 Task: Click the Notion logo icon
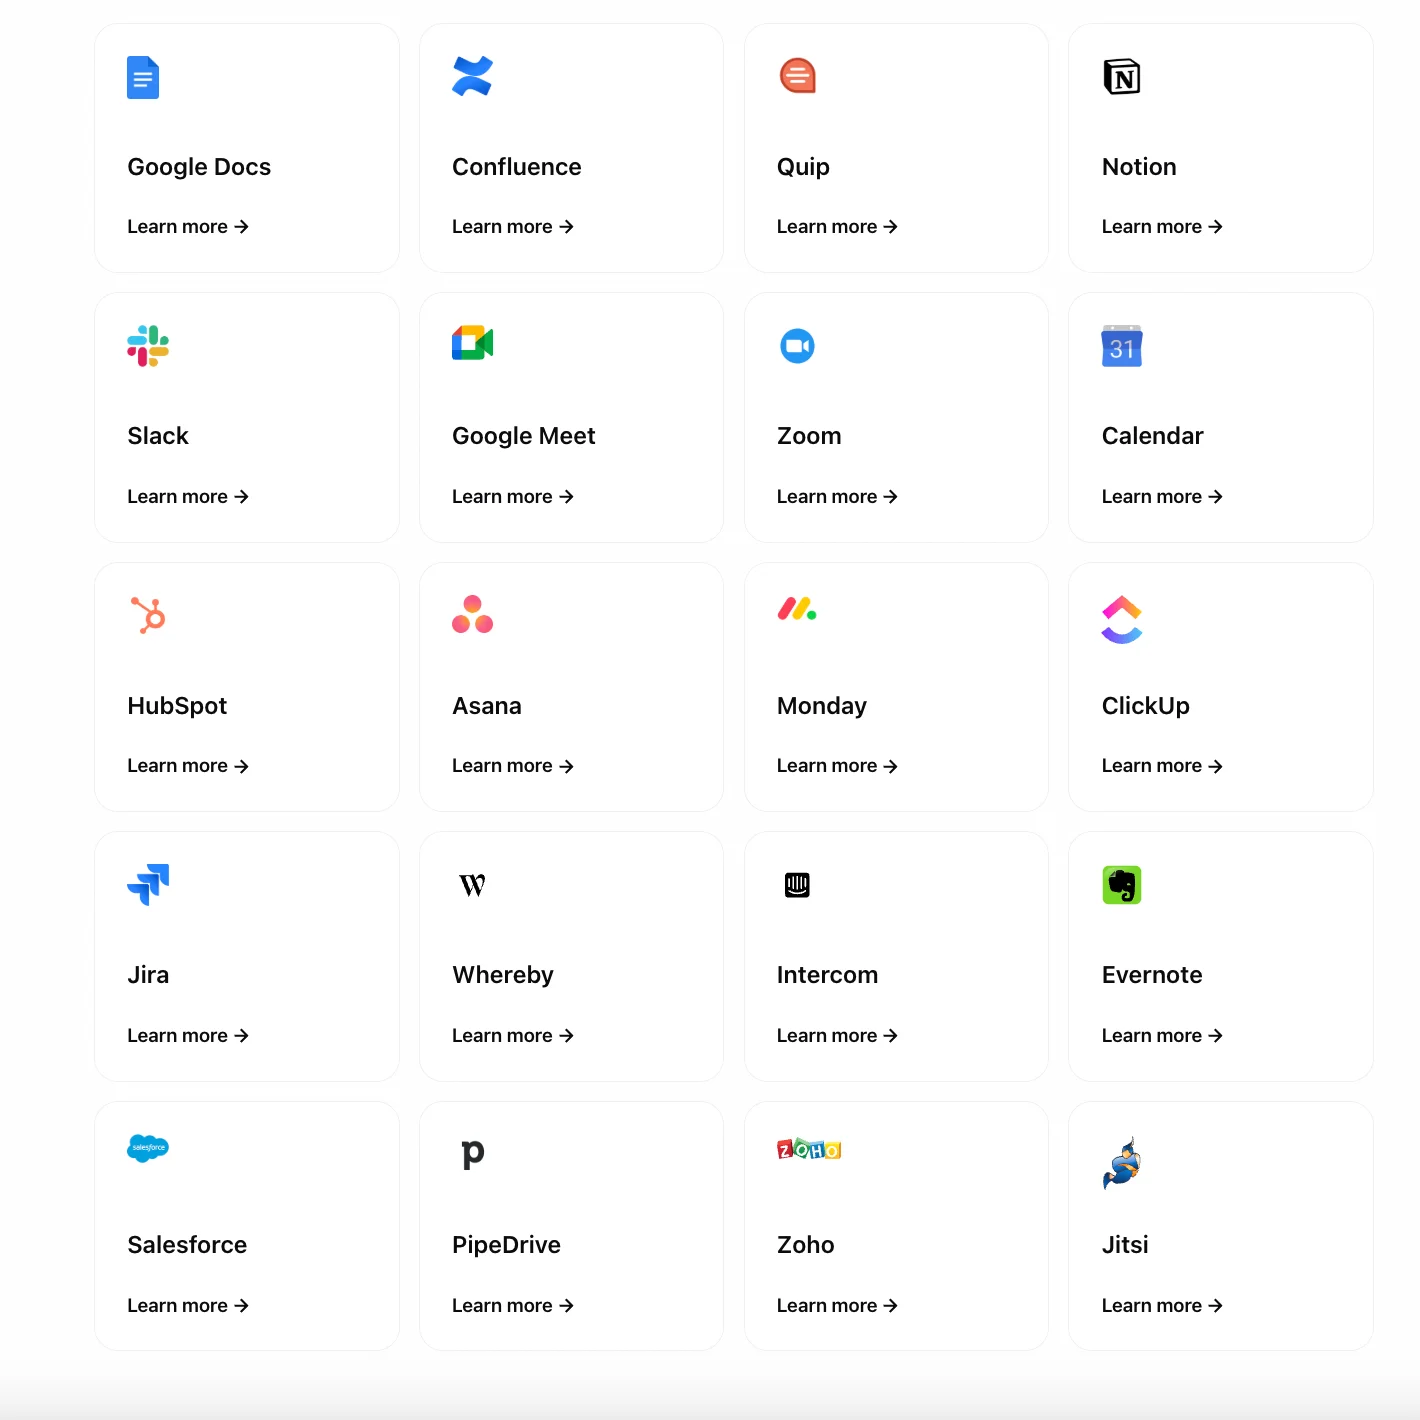pyautogui.click(x=1122, y=77)
